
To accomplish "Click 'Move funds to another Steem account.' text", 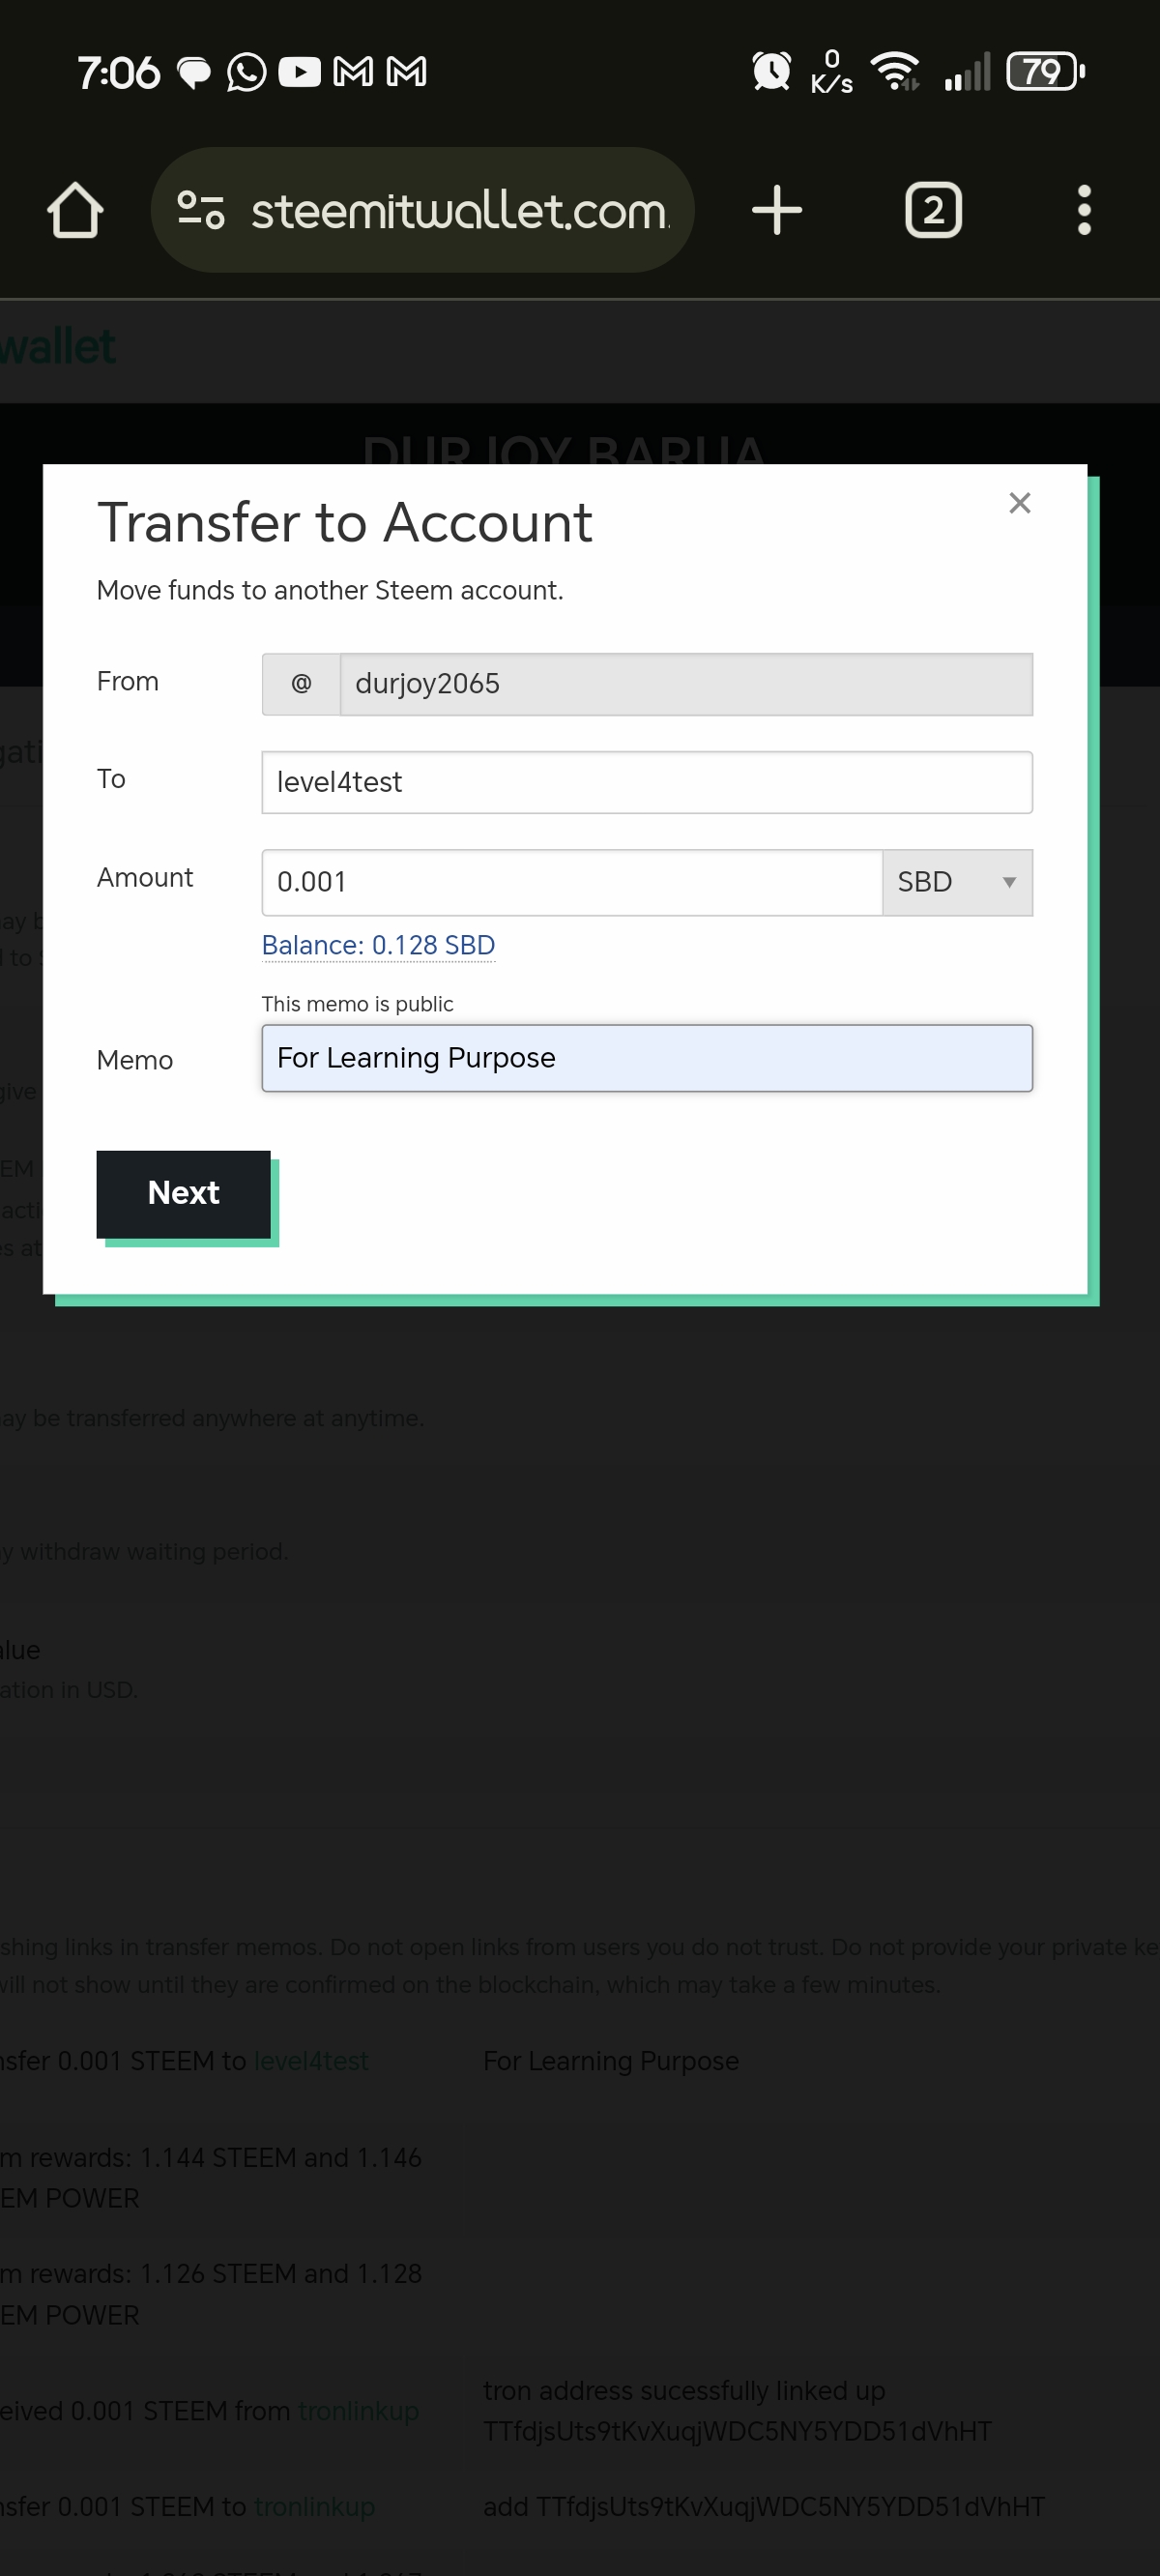I will 330,590.
